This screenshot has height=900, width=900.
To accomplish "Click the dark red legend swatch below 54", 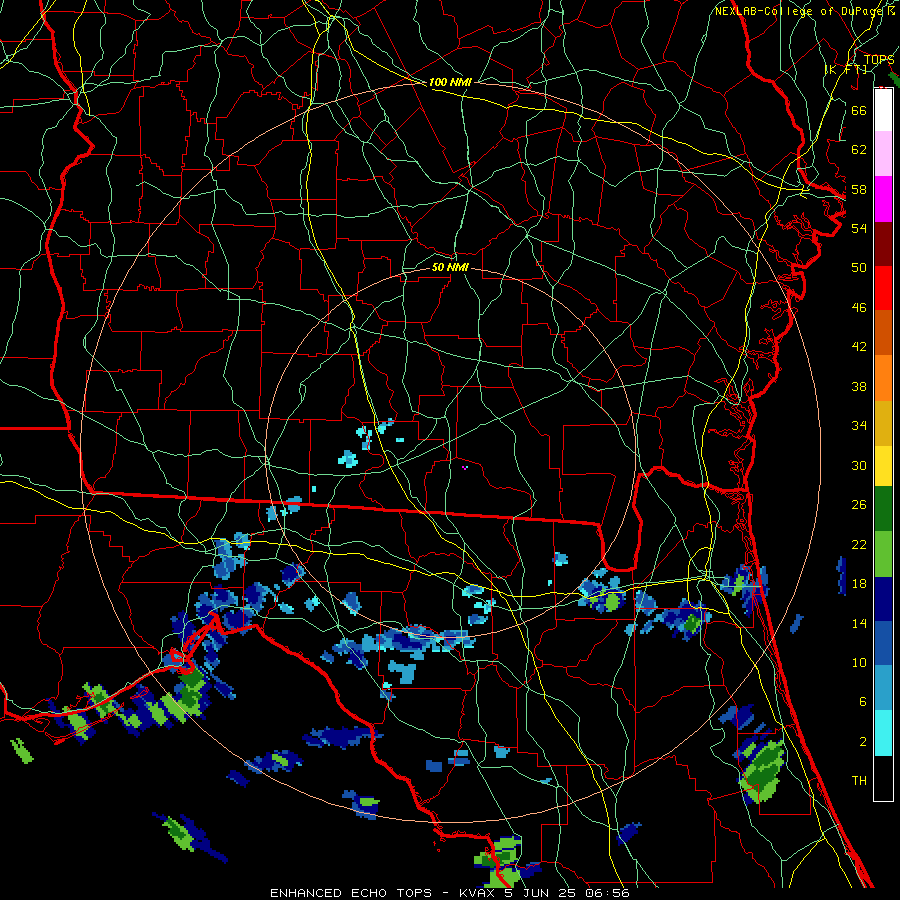I will [883, 244].
